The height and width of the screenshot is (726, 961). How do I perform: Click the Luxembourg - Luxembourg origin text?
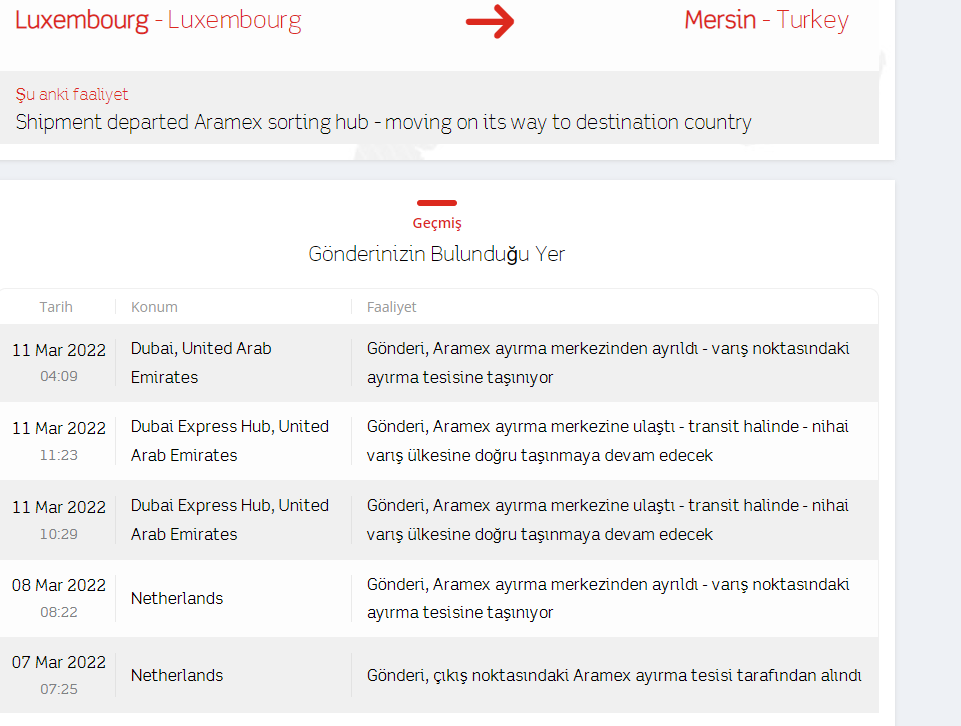pyautogui.click(x=158, y=20)
